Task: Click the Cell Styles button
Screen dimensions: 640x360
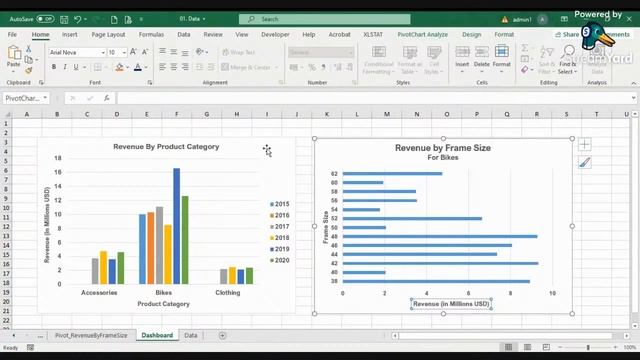Action: [434, 60]
